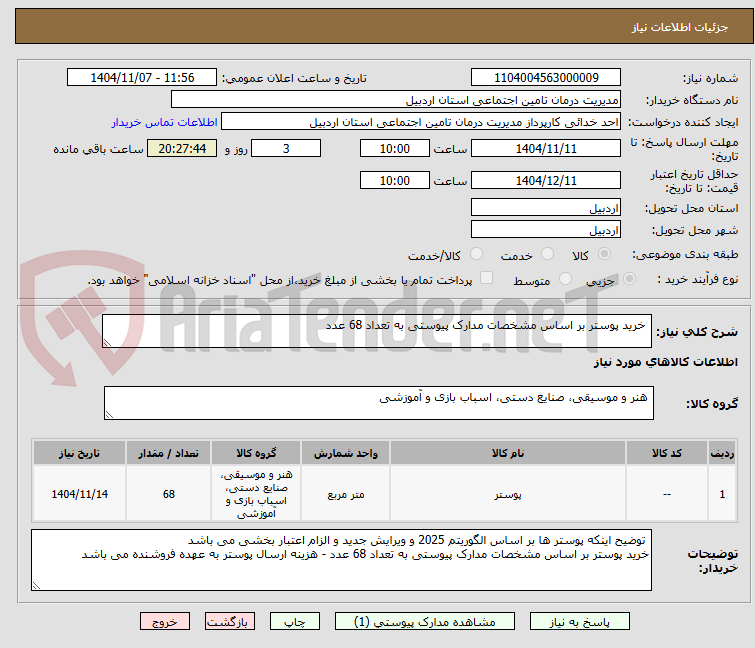This screenshot has height=648, width=755.
Task: Click the response deadline time 10:00 field
Action: [x=395, y=148]
